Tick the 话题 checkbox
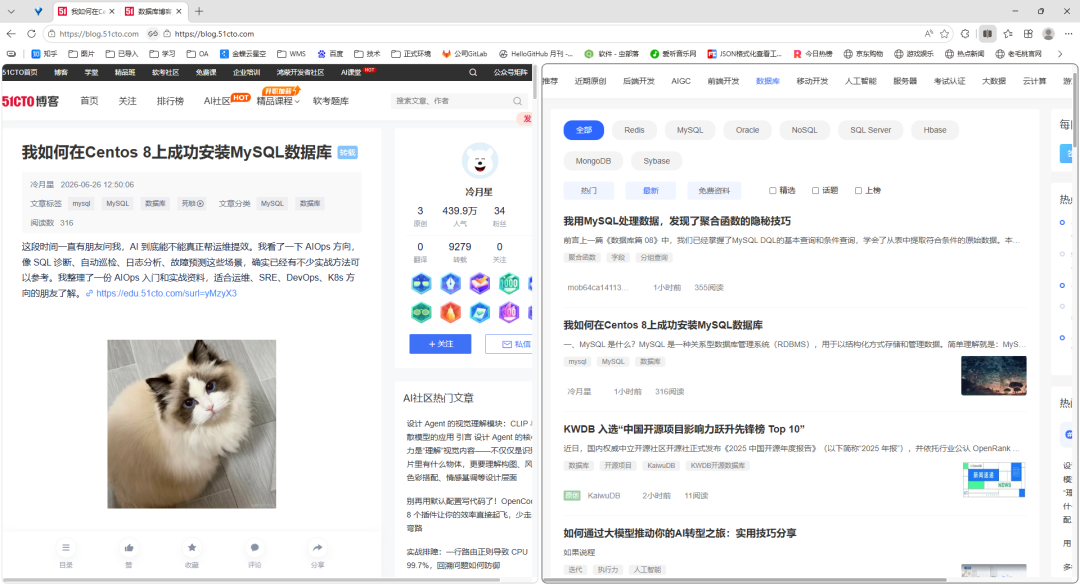This screenshot has width=1080, height=585. 816,191
